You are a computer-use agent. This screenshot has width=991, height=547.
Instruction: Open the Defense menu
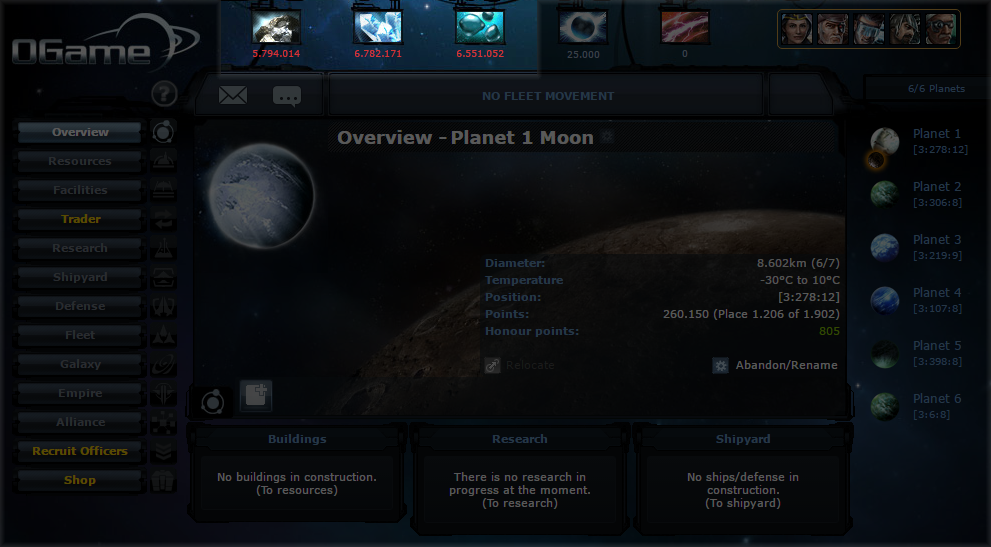pos(80,306)
